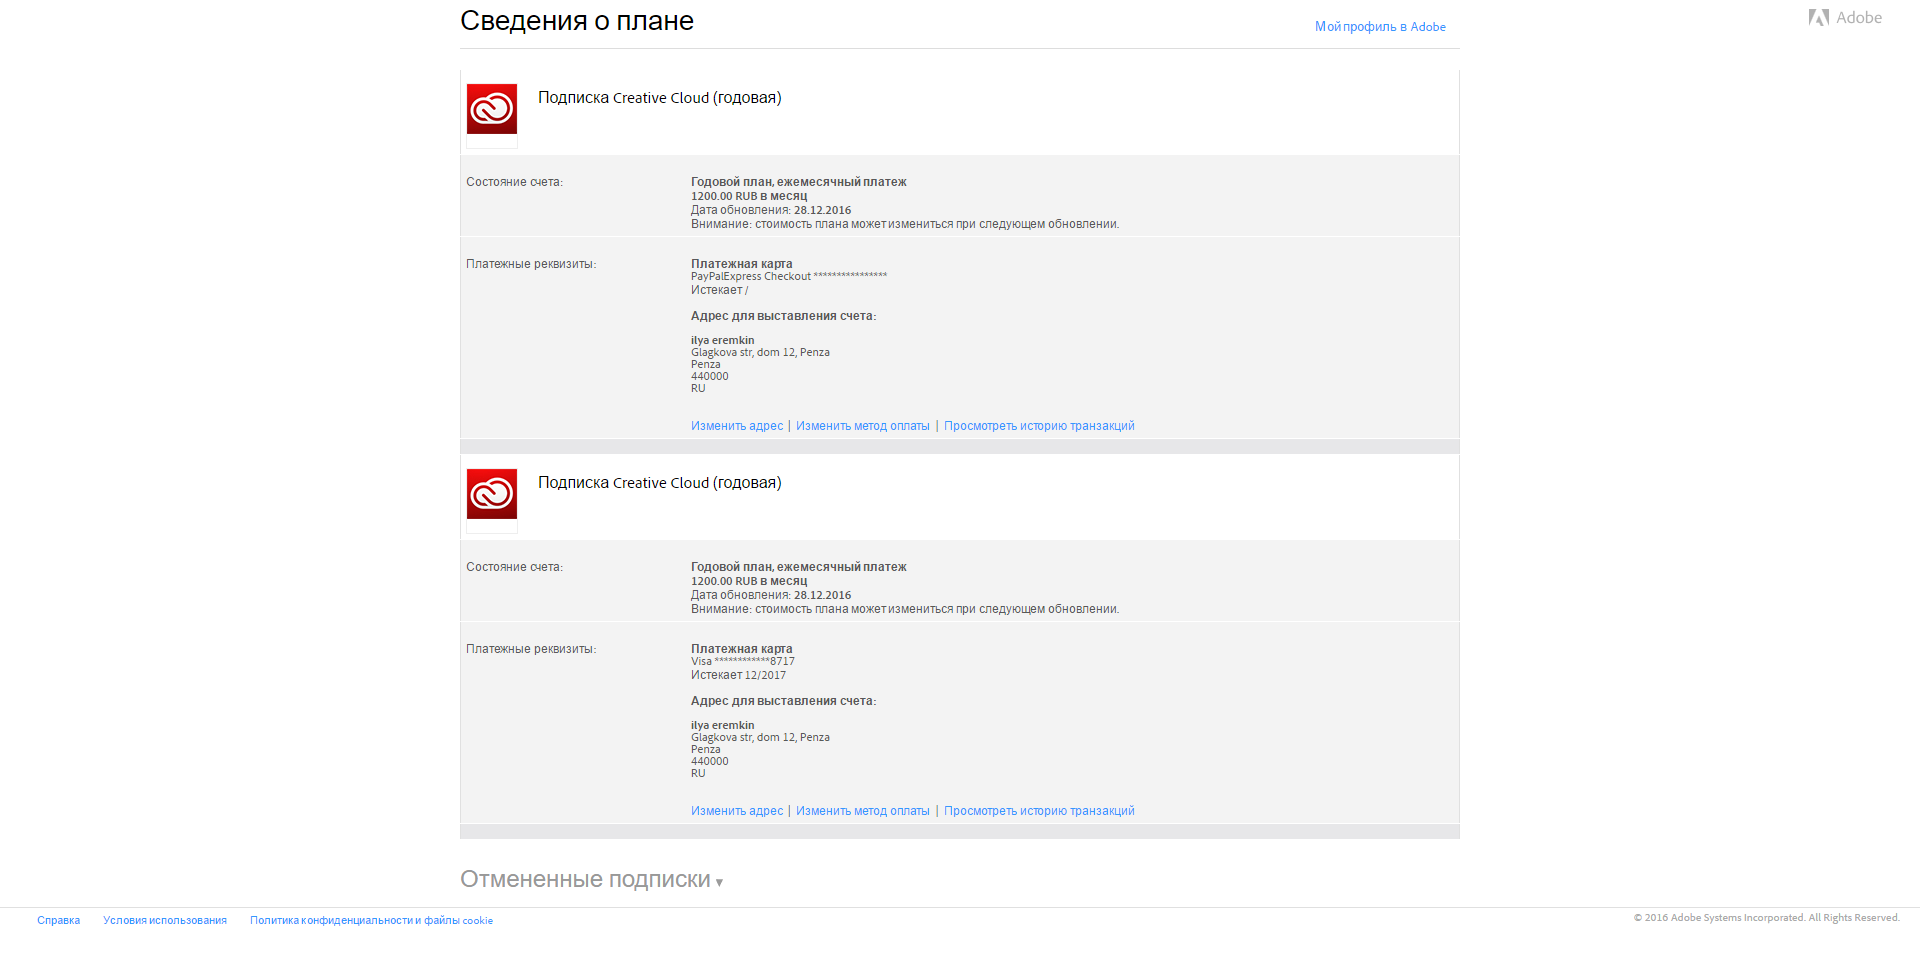
Task: Click the Visa card number ending 8717
Action: 743,662
